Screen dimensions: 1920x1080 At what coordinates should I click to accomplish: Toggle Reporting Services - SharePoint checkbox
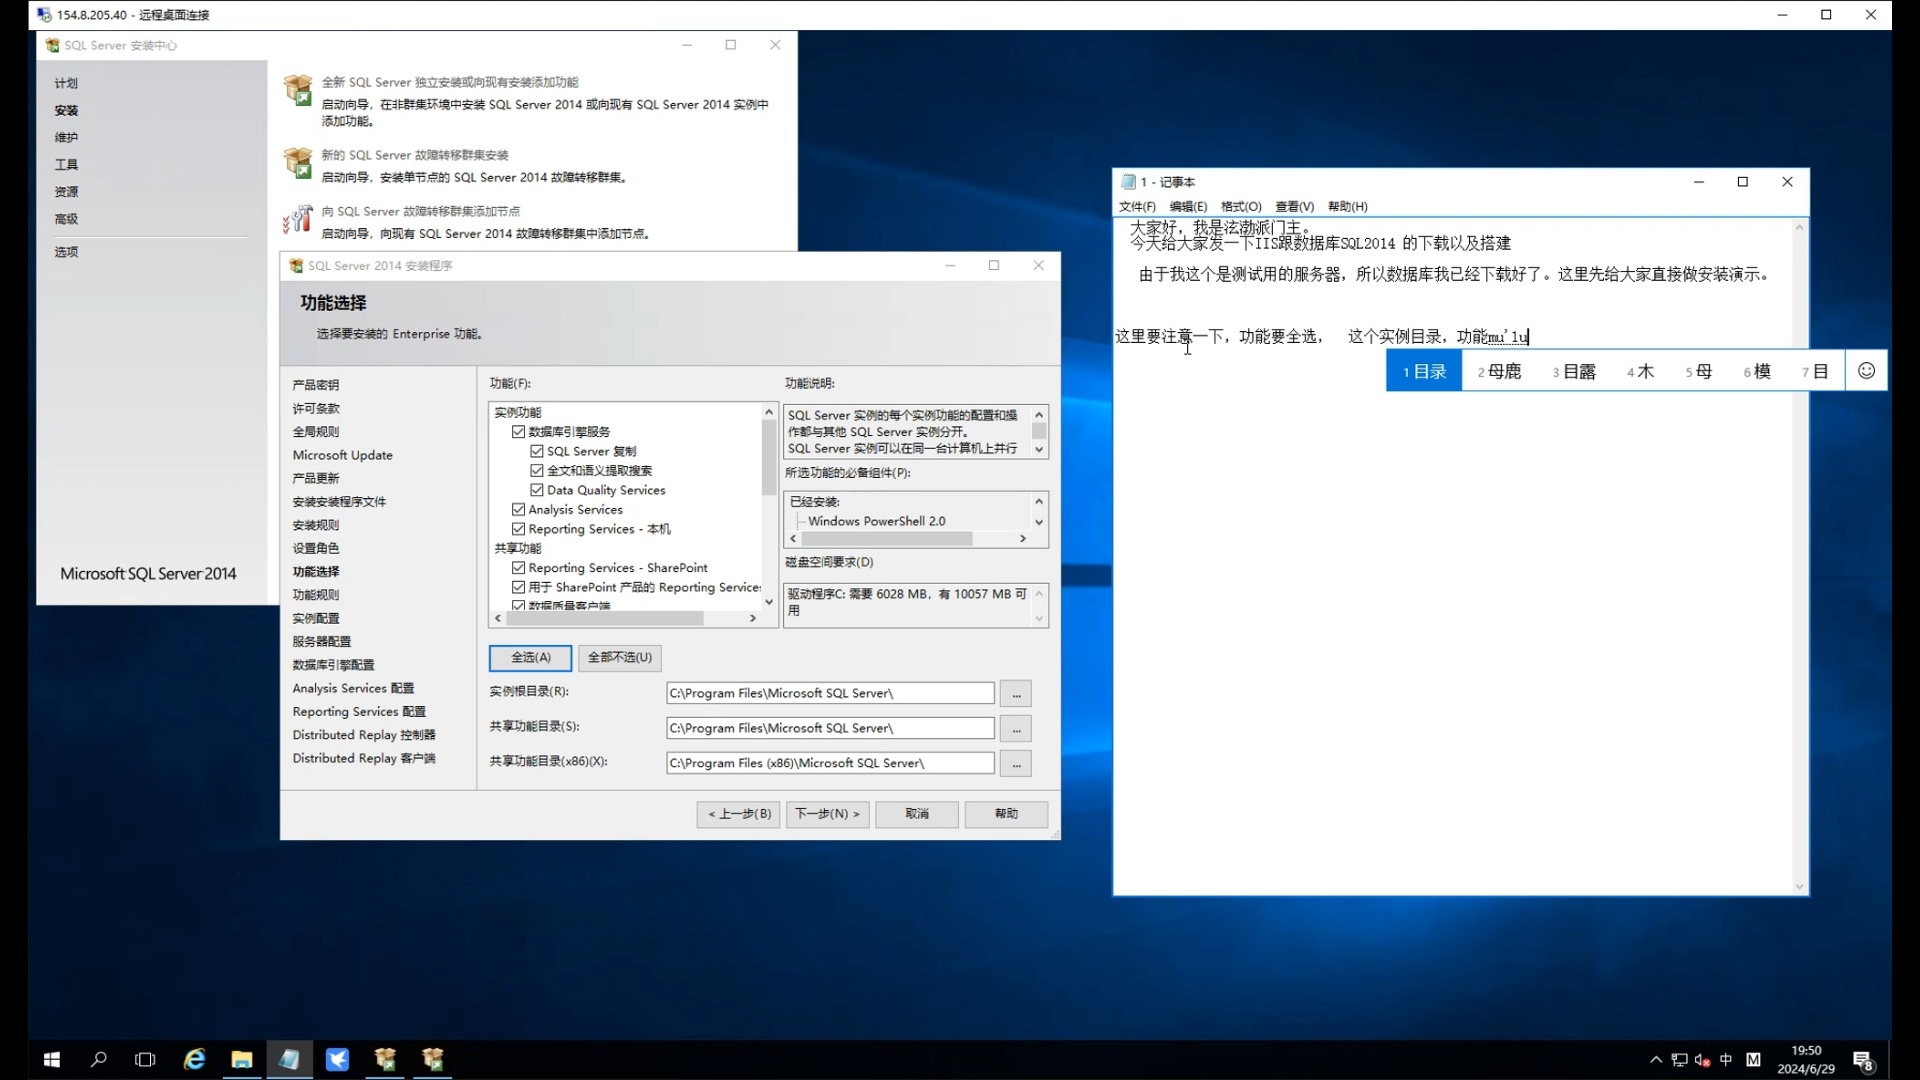(x=519, y=568)
